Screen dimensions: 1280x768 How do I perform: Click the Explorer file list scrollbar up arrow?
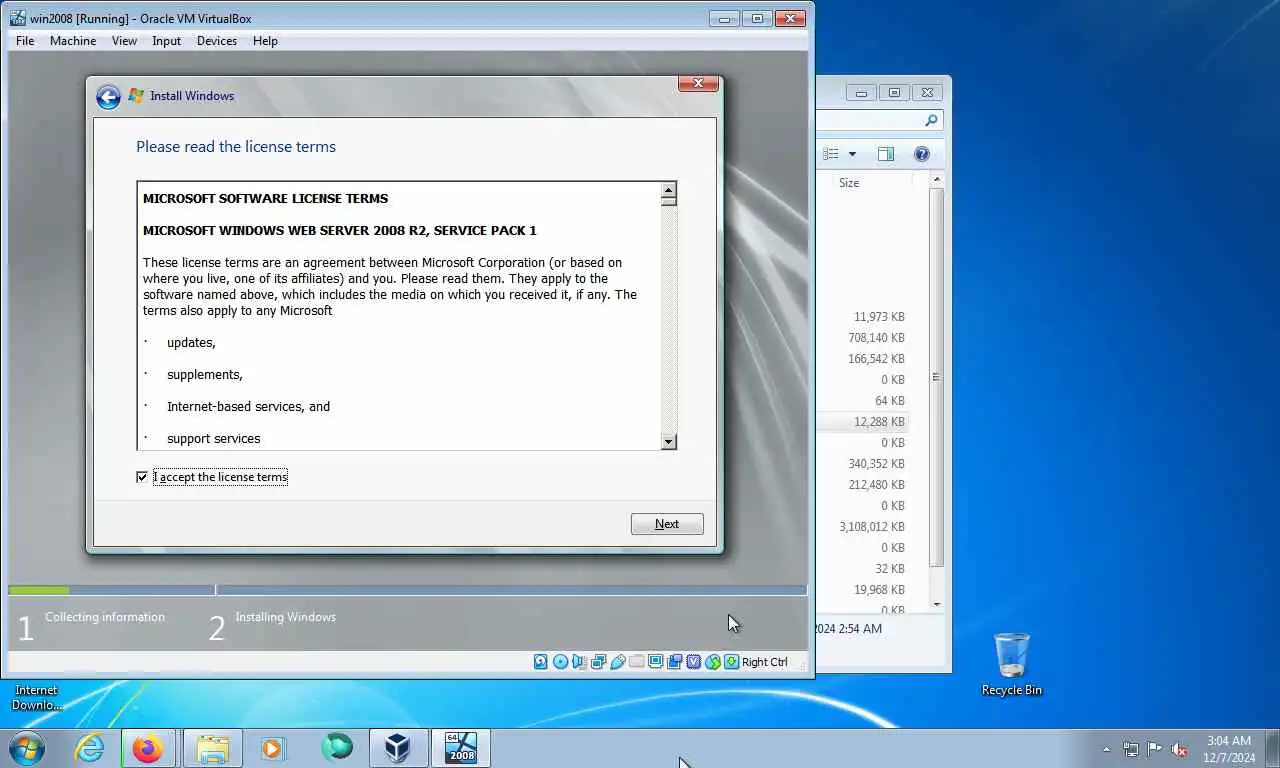pos(937,181)
